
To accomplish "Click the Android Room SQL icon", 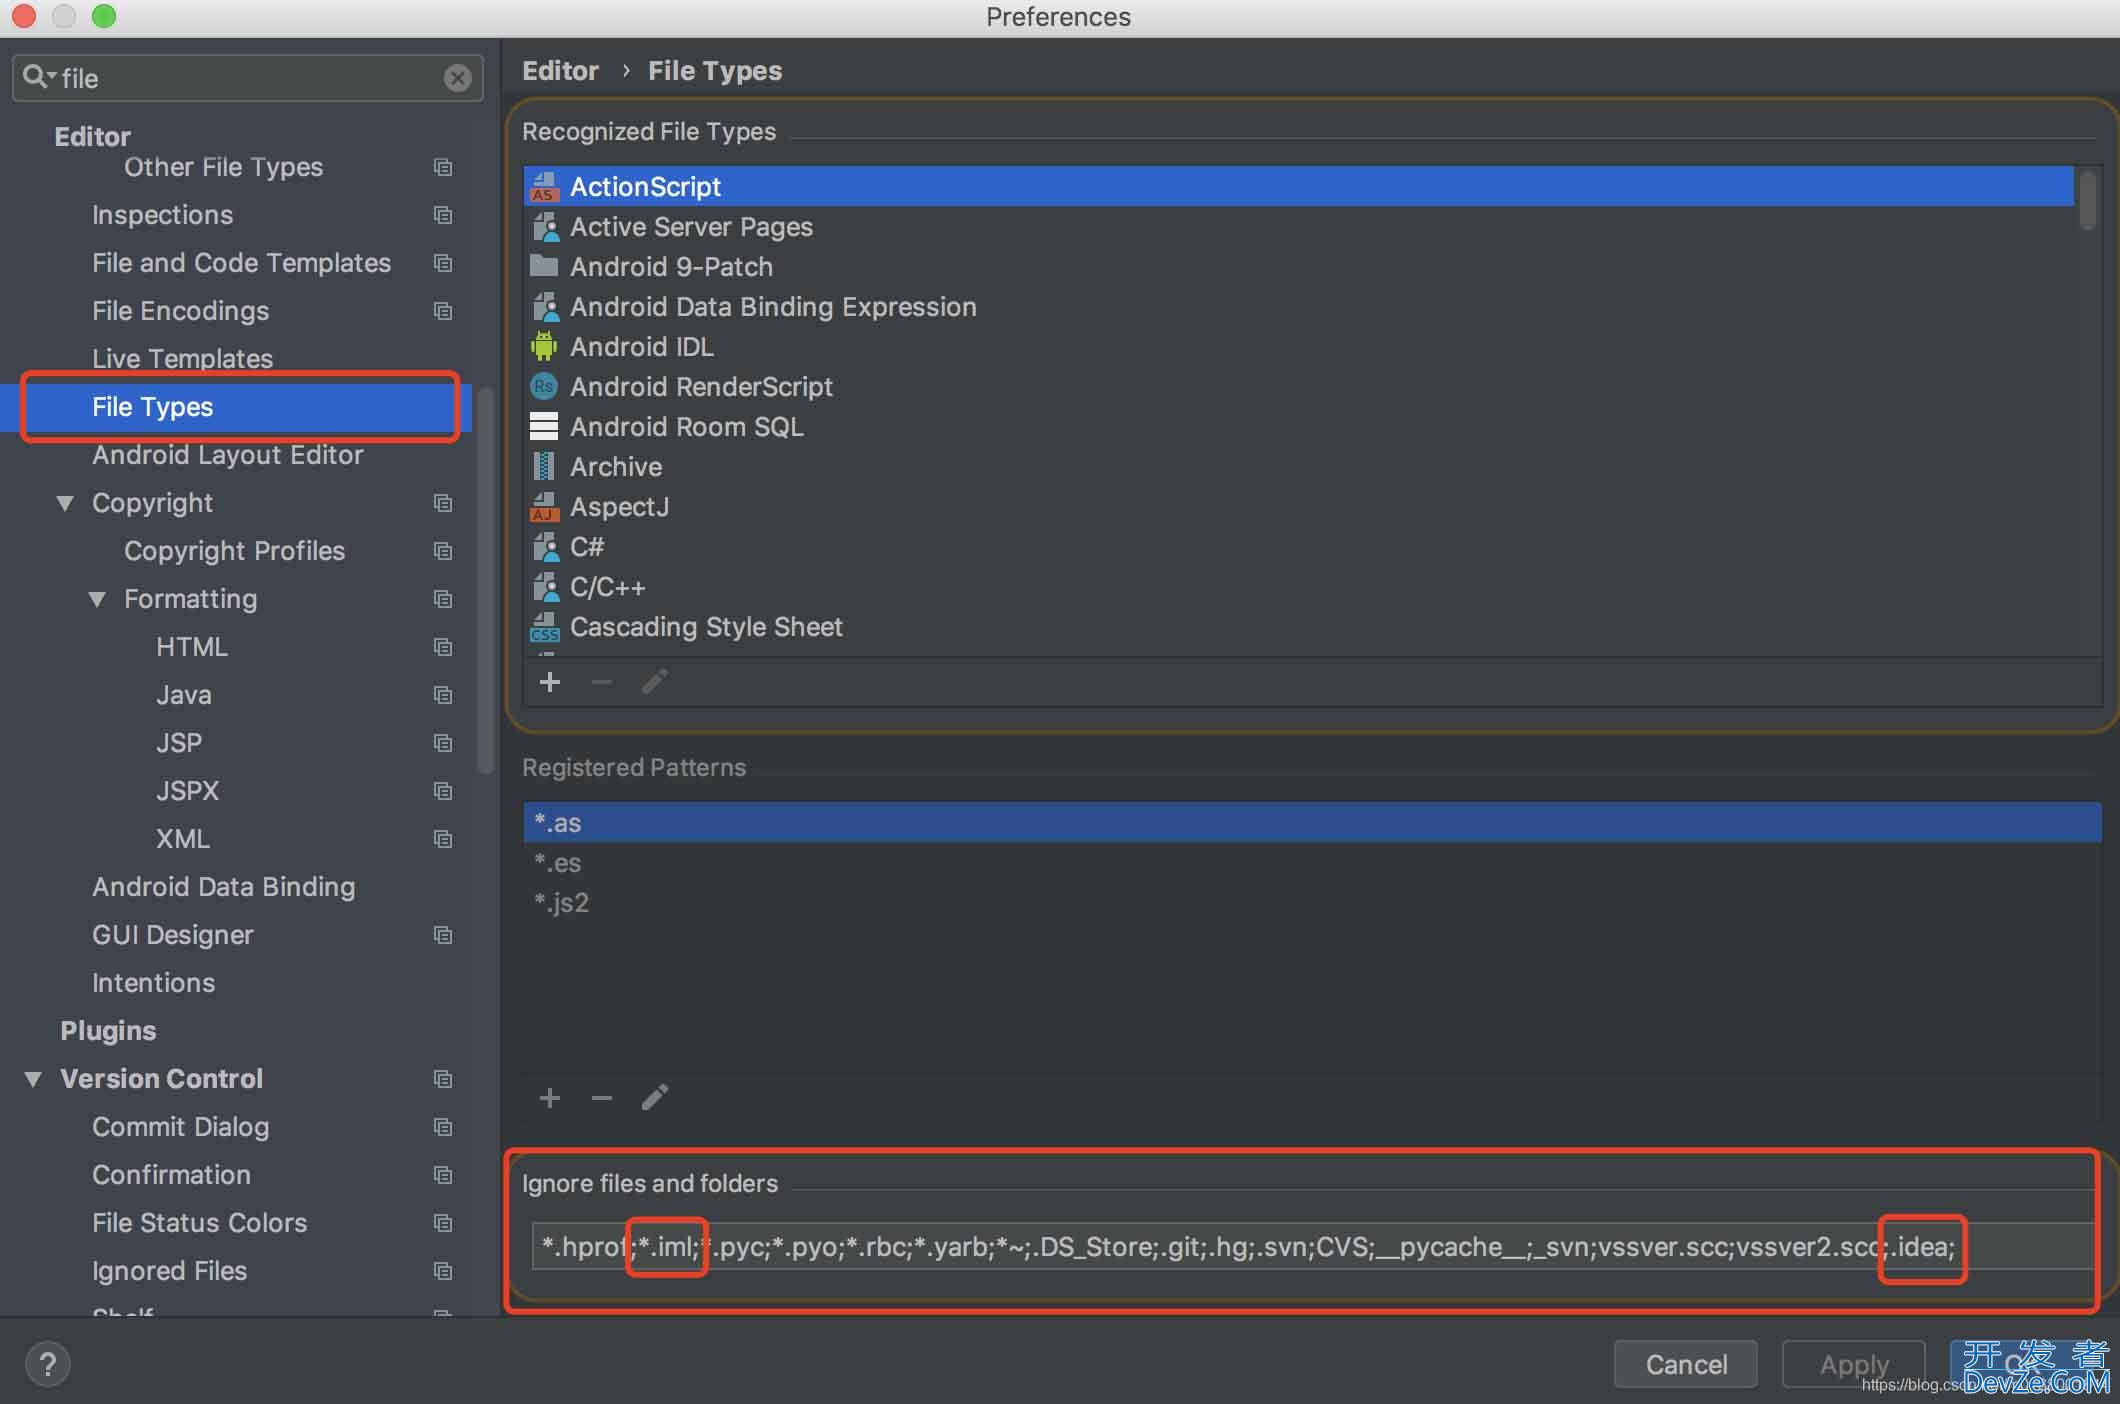I will 544,425.
